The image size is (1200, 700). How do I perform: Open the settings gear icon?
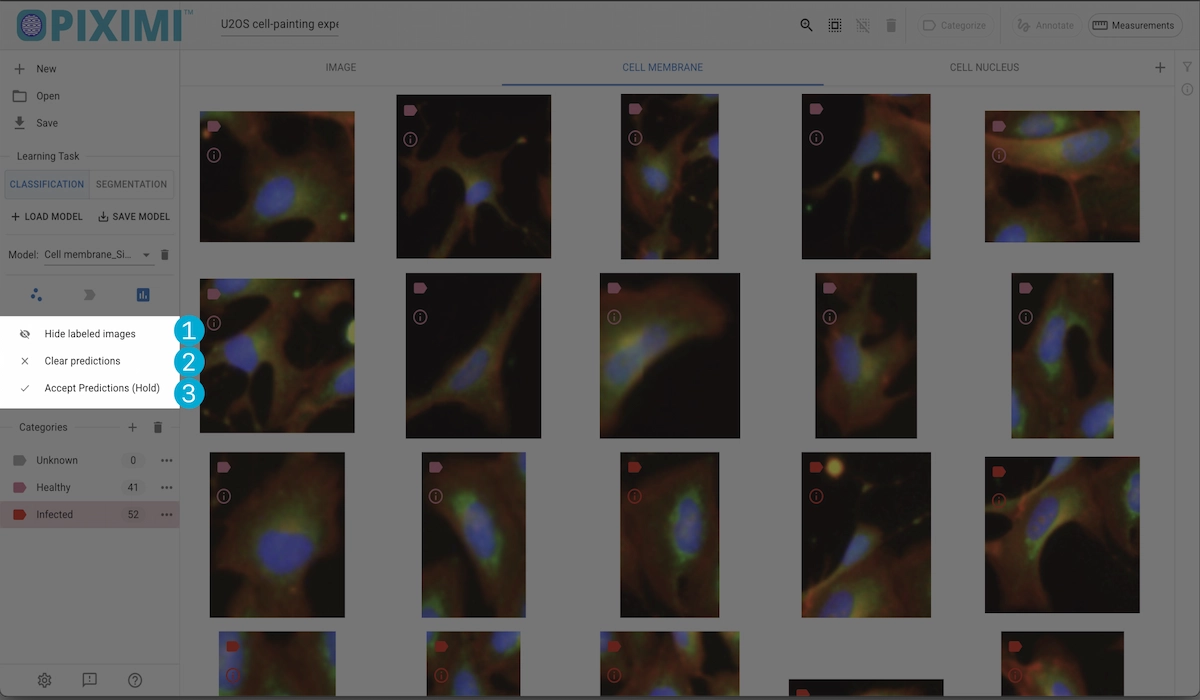coord(44,680)
